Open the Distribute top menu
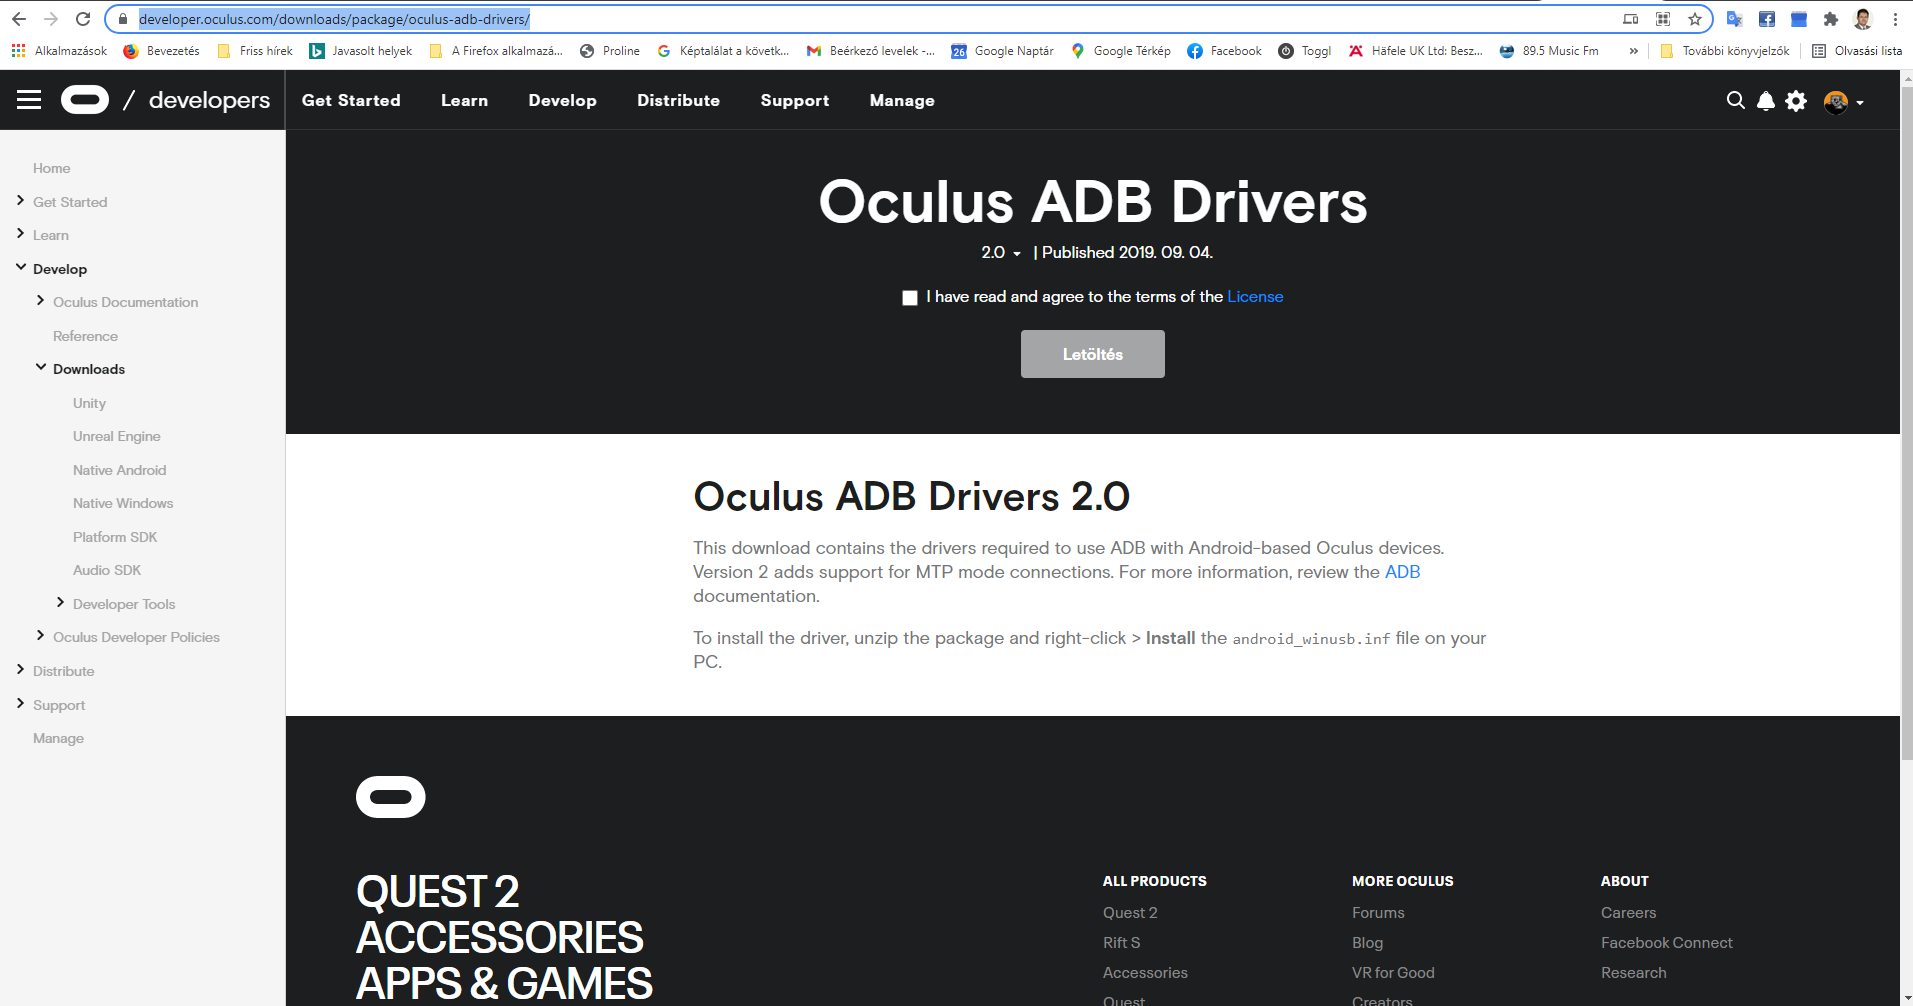 pos(679,100)
